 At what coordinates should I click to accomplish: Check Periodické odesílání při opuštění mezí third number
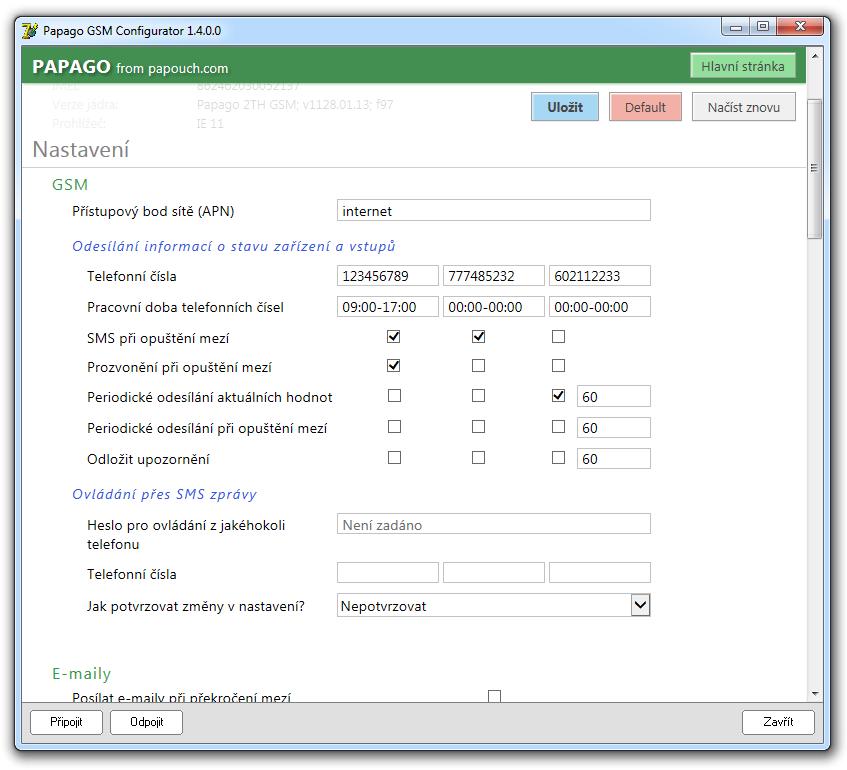click(x=558, y=427)
